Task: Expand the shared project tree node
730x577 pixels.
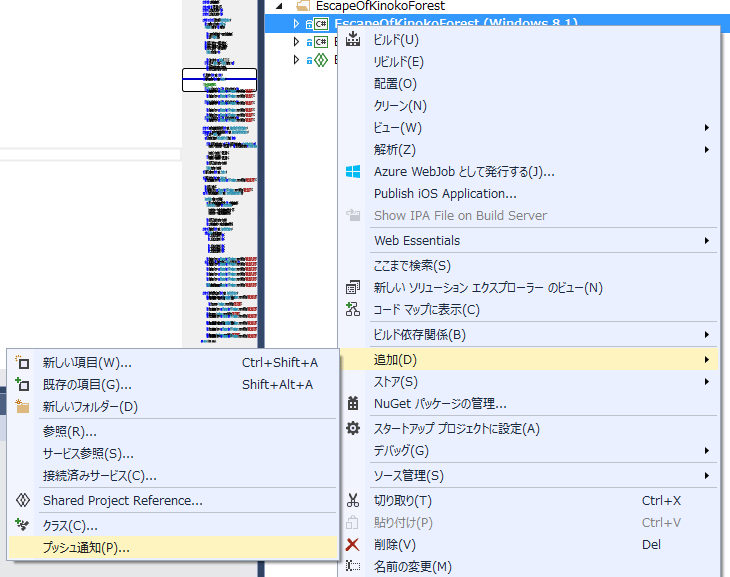Action: (296, 60)
